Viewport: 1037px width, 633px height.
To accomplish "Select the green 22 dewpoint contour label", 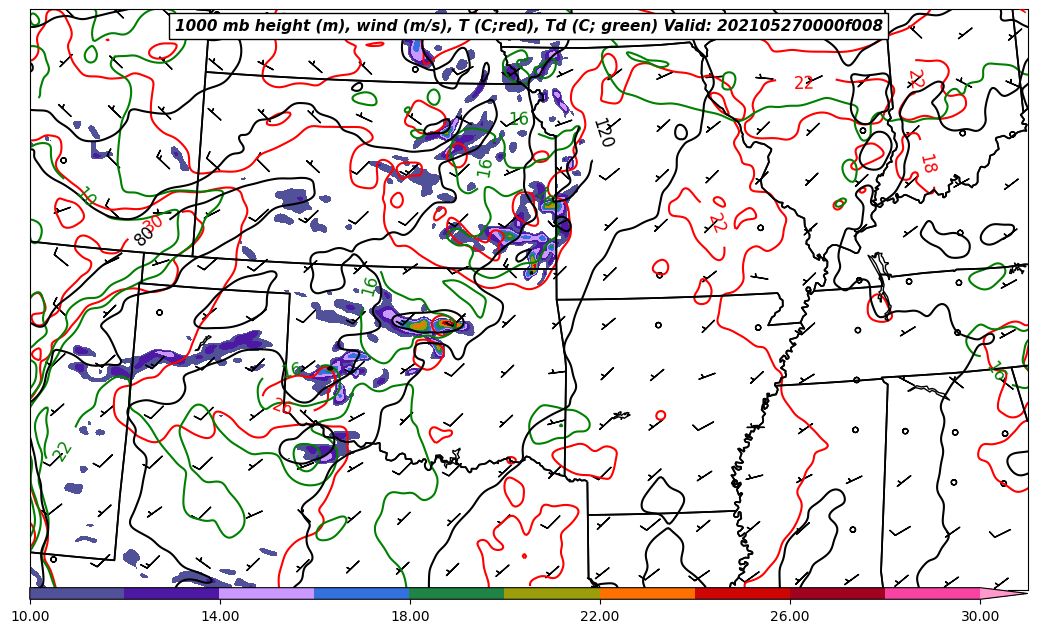I will tap(63, 451).
